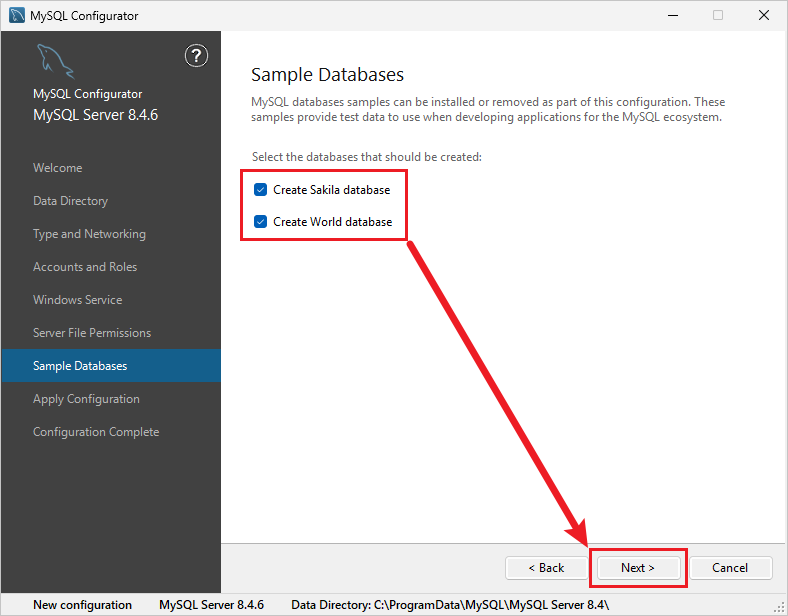The height and width of the screenshot is (616, 788).
Task: Click the MySQL Configurator title bar icon
Action: point(17,16)
